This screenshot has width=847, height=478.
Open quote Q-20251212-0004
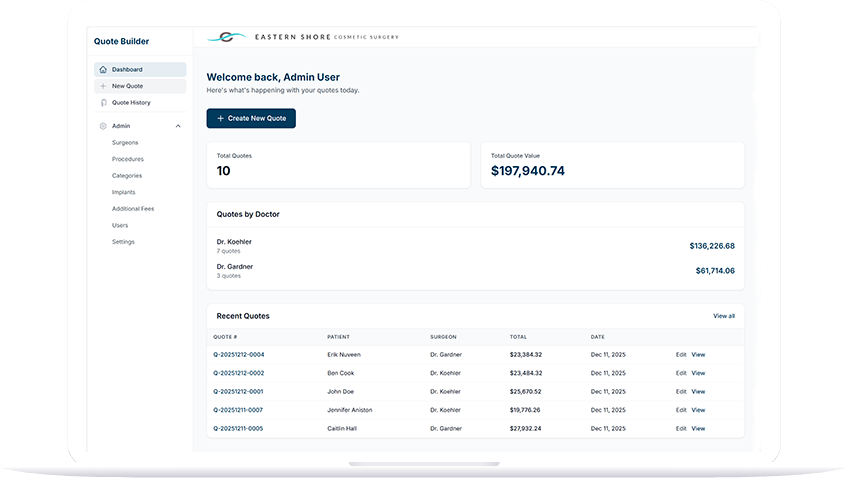point(238,355)
